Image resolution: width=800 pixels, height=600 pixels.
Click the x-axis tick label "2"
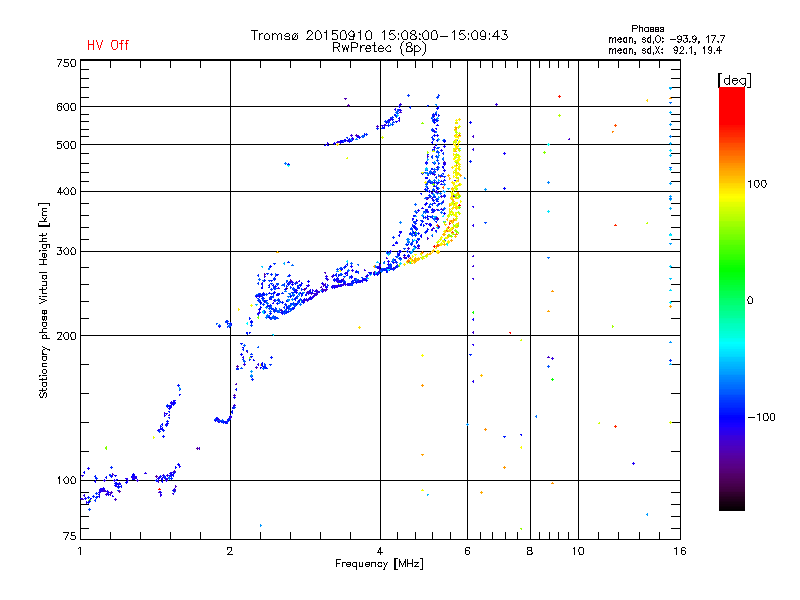pos(230,551)
